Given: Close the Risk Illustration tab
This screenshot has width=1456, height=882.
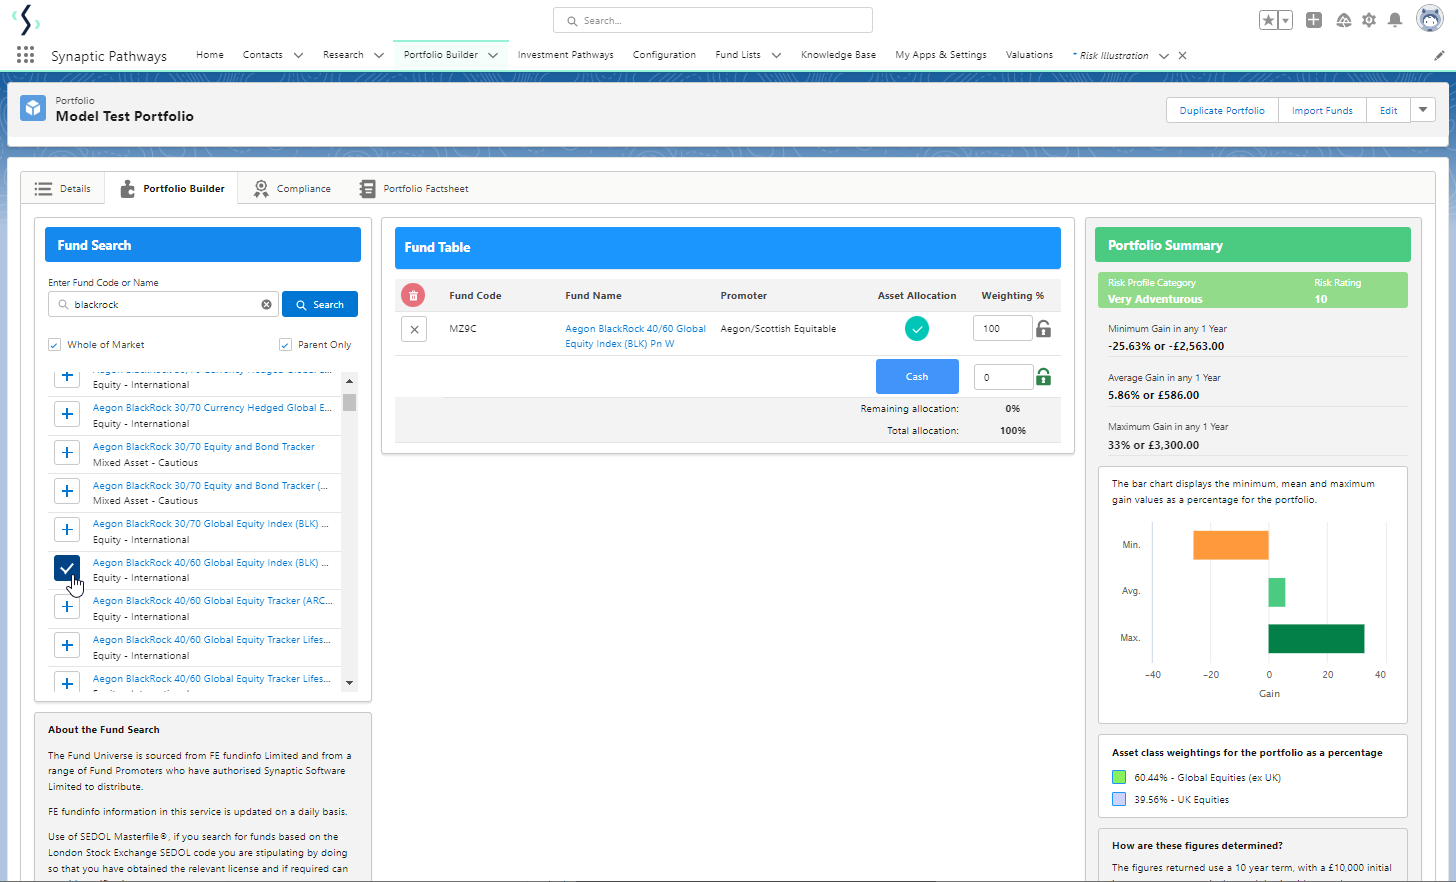Looking at the screenshot, I should click(1182, 56).
